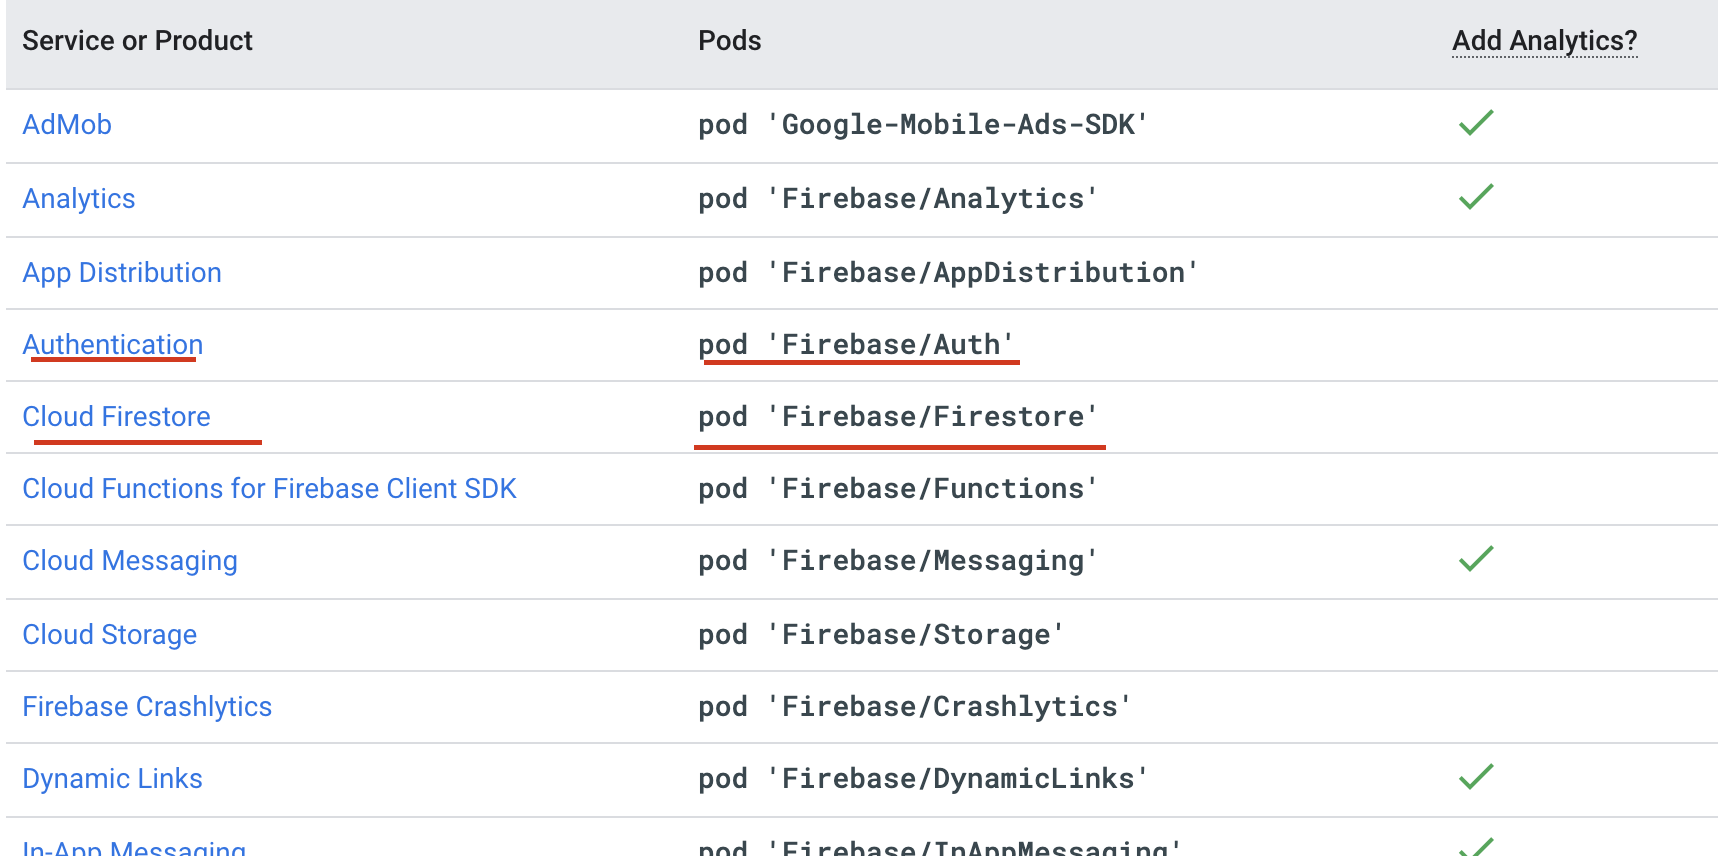Select the pod 'Firebase/Firestore' text

point(898,417)
